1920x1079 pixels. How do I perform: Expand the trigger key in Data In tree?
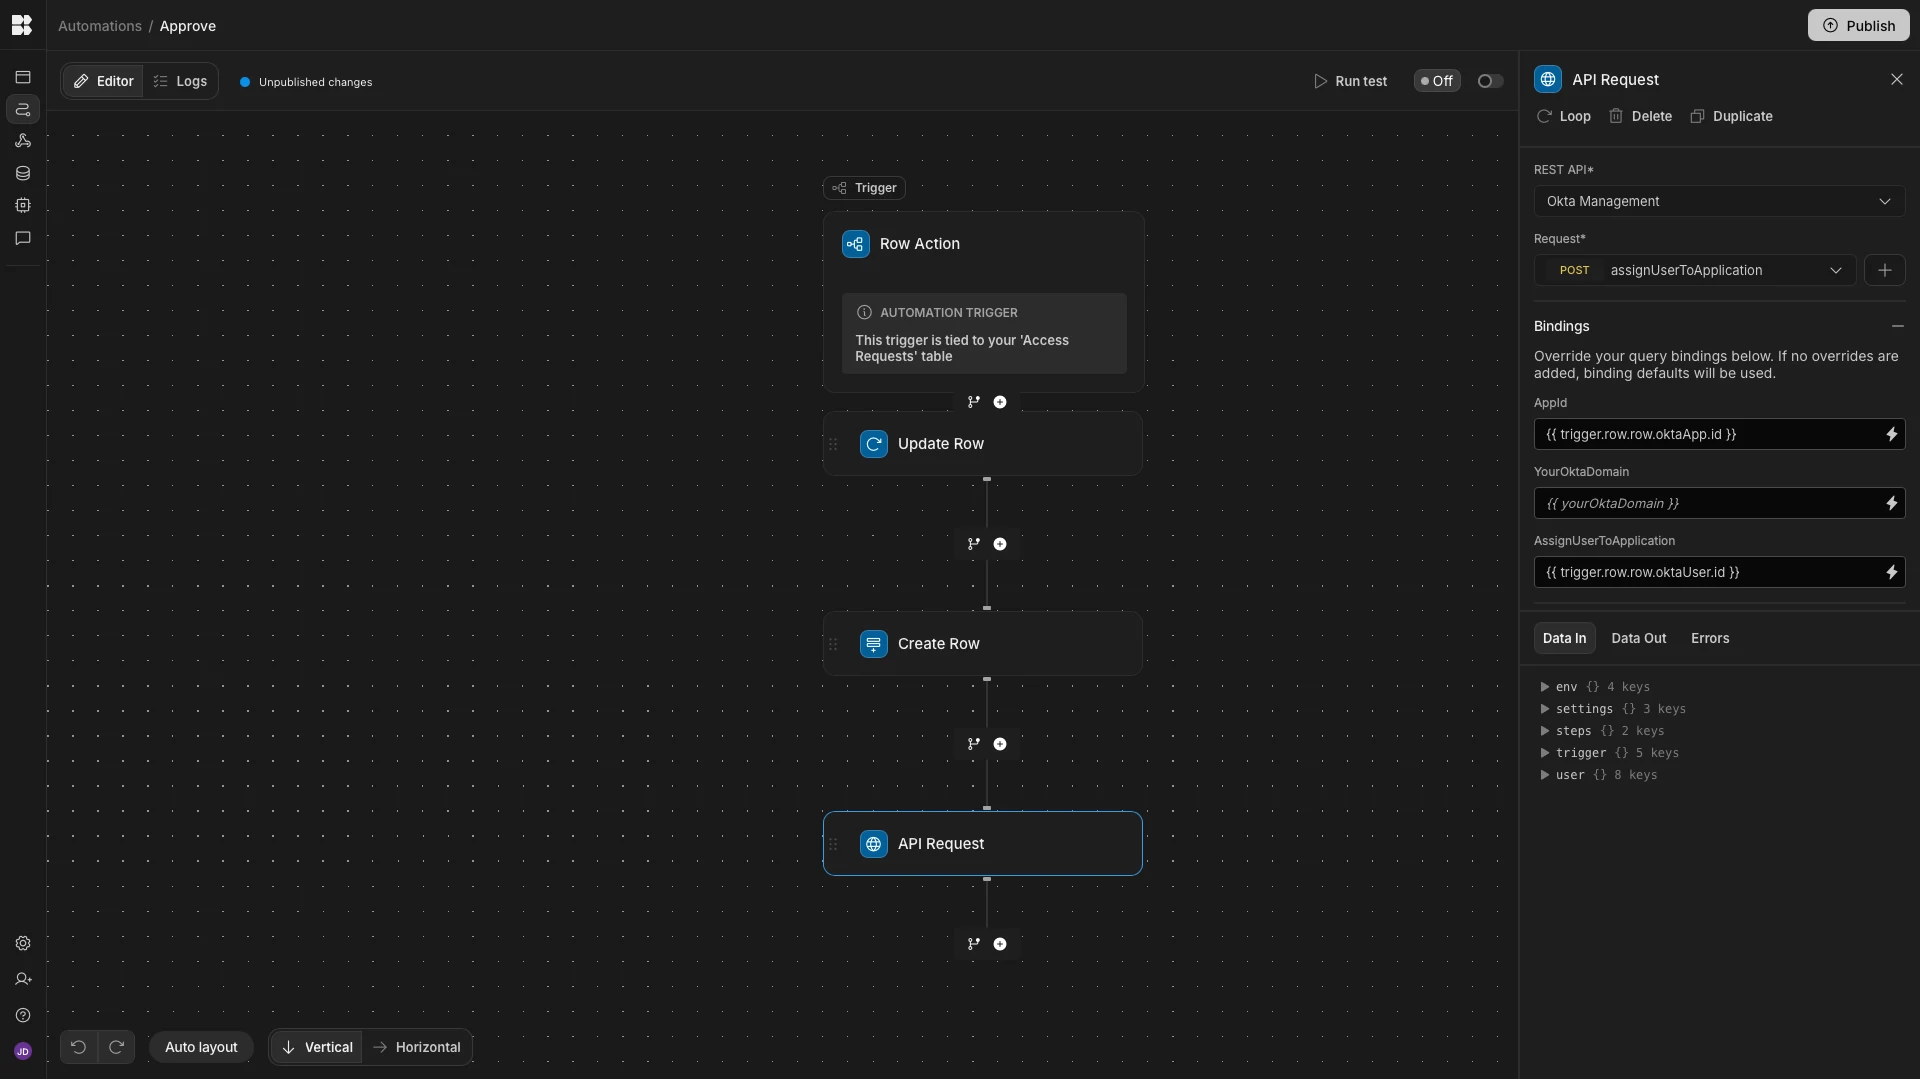tap(1544, 753)
